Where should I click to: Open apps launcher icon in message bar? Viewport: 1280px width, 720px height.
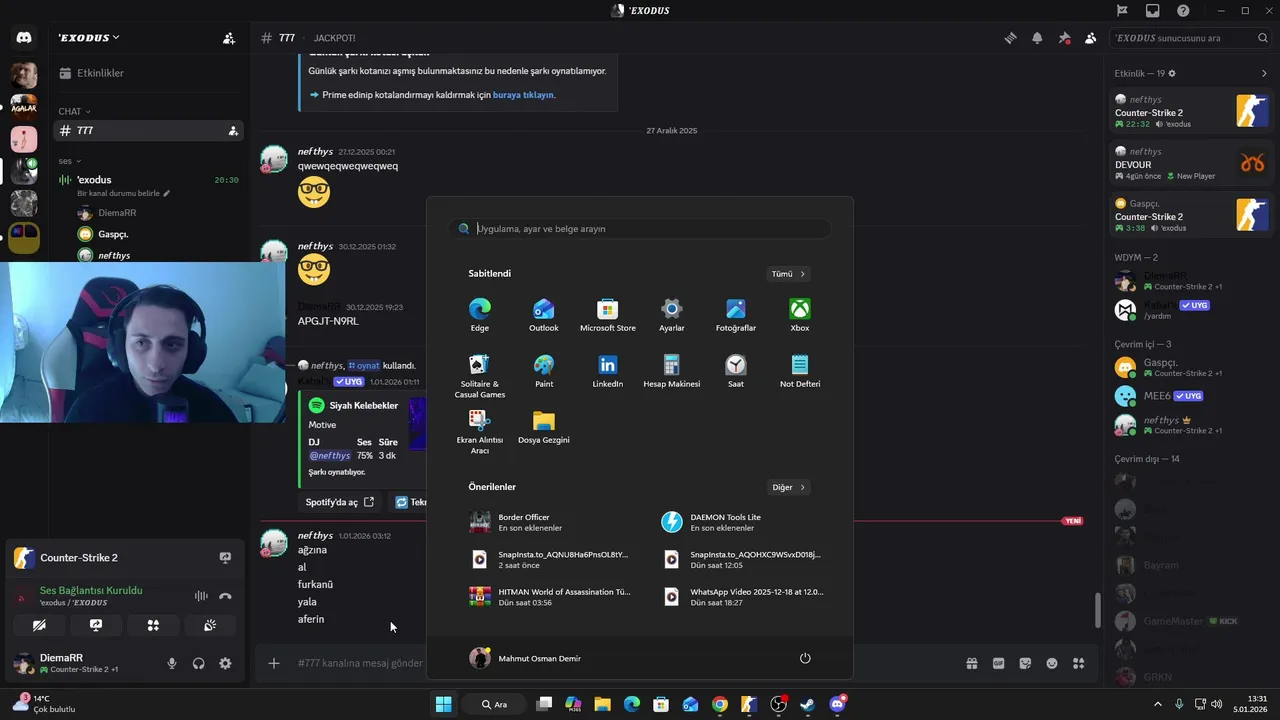pyautogui.click(x=1078, y=663)
